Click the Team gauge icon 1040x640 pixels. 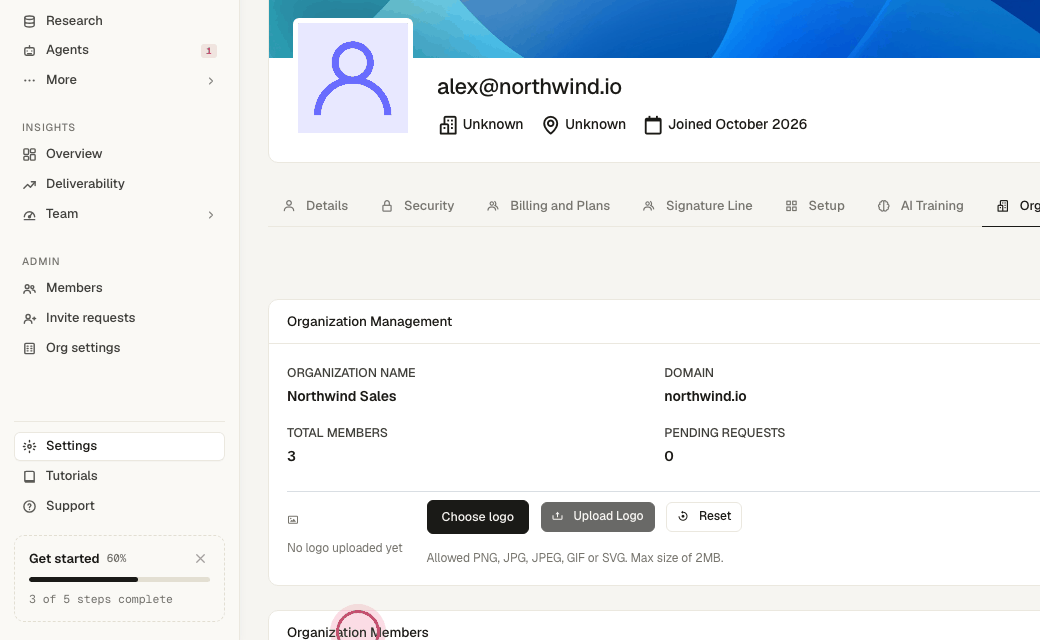point(29,214)
